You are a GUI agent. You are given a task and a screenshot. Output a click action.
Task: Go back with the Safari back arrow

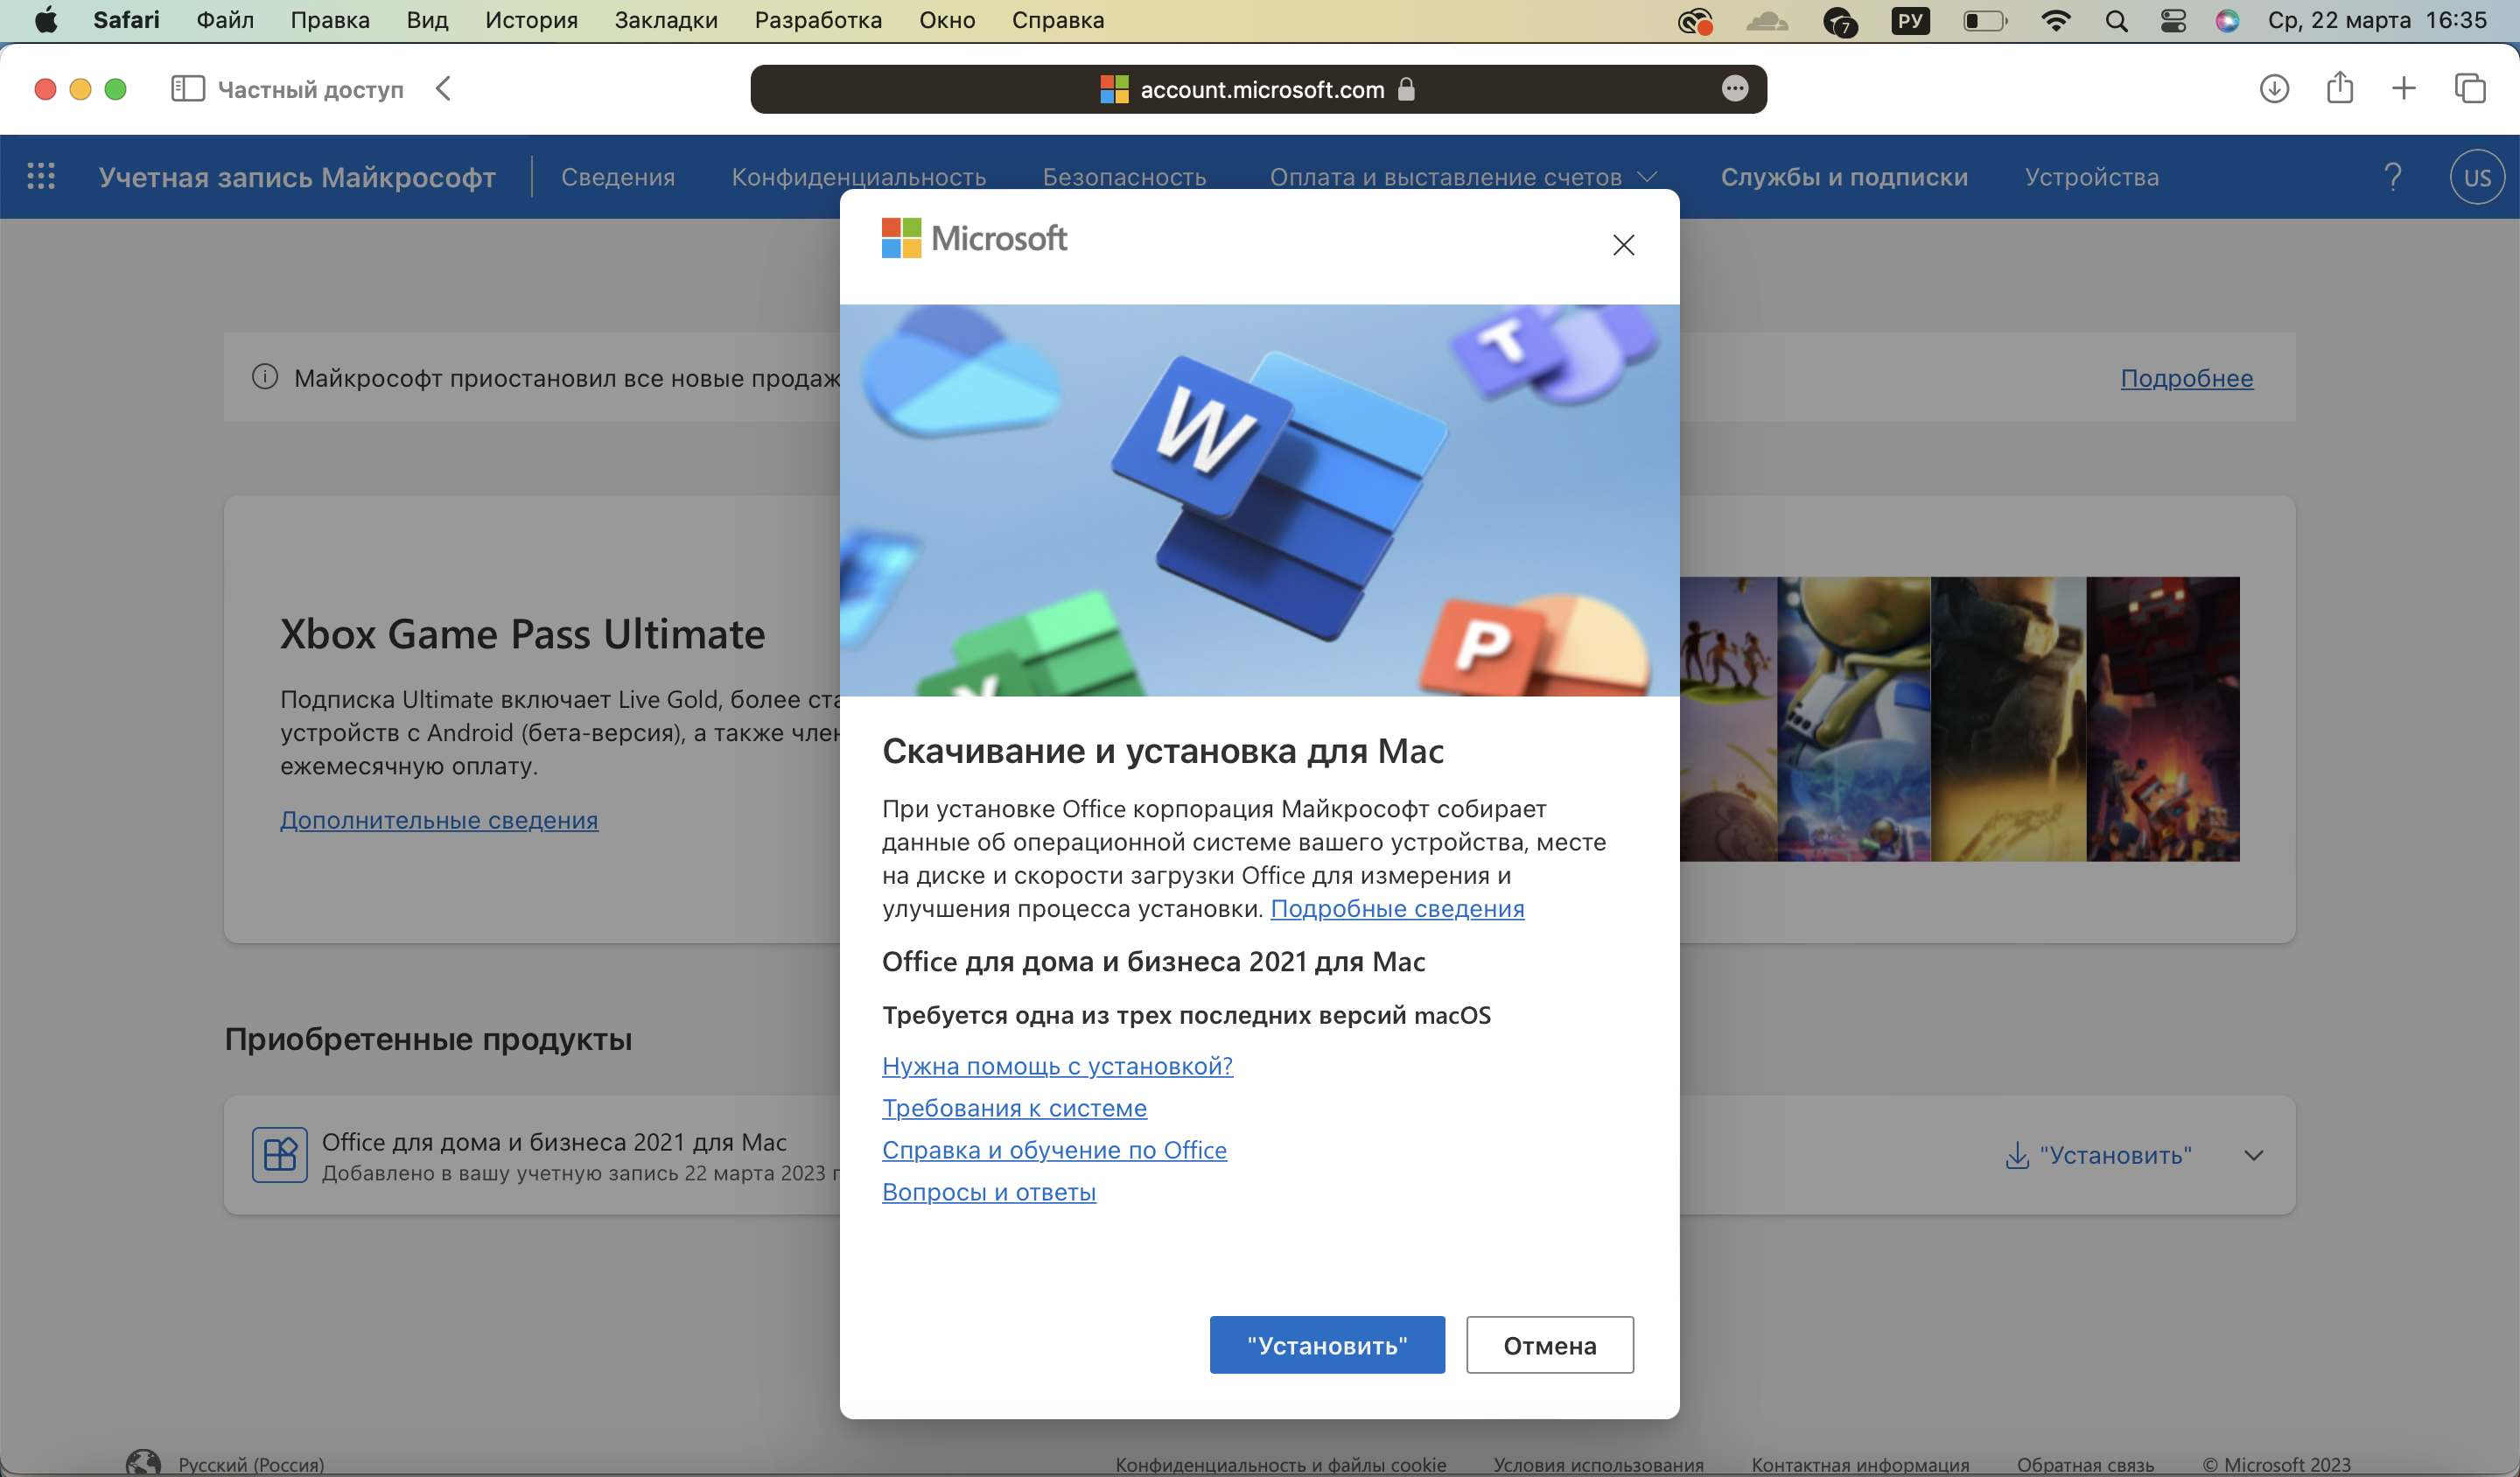pos(444,89)
